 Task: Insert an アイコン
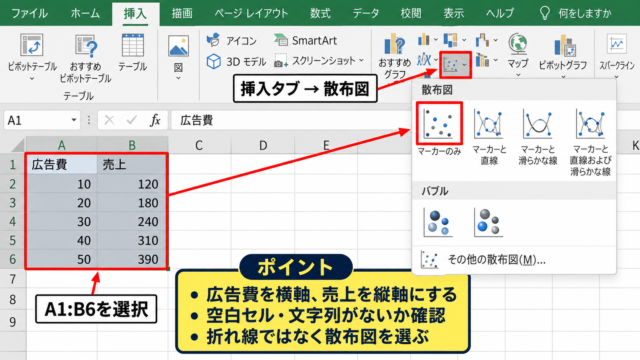[232, 40]
